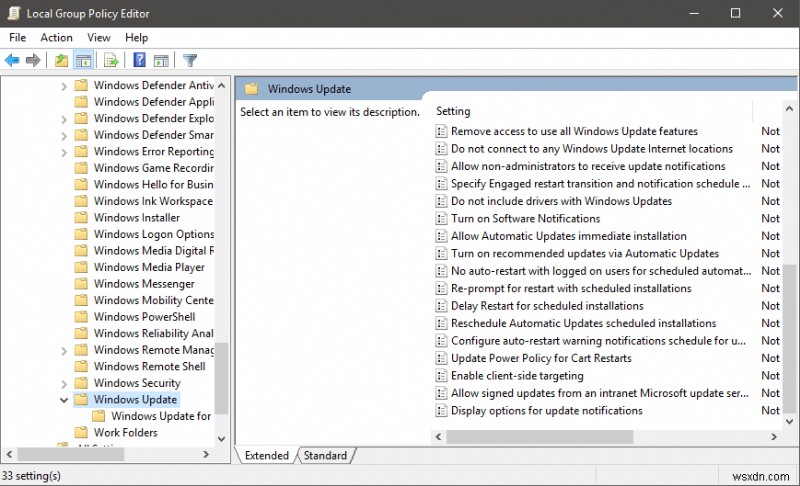Expand Windows Defender Exploit Guard node
Screen dimensions: 800x486
click(64, 119)
